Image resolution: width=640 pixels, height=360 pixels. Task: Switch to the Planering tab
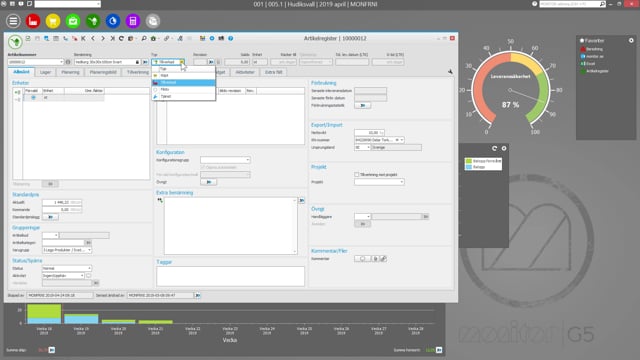[x=70, y=72]
